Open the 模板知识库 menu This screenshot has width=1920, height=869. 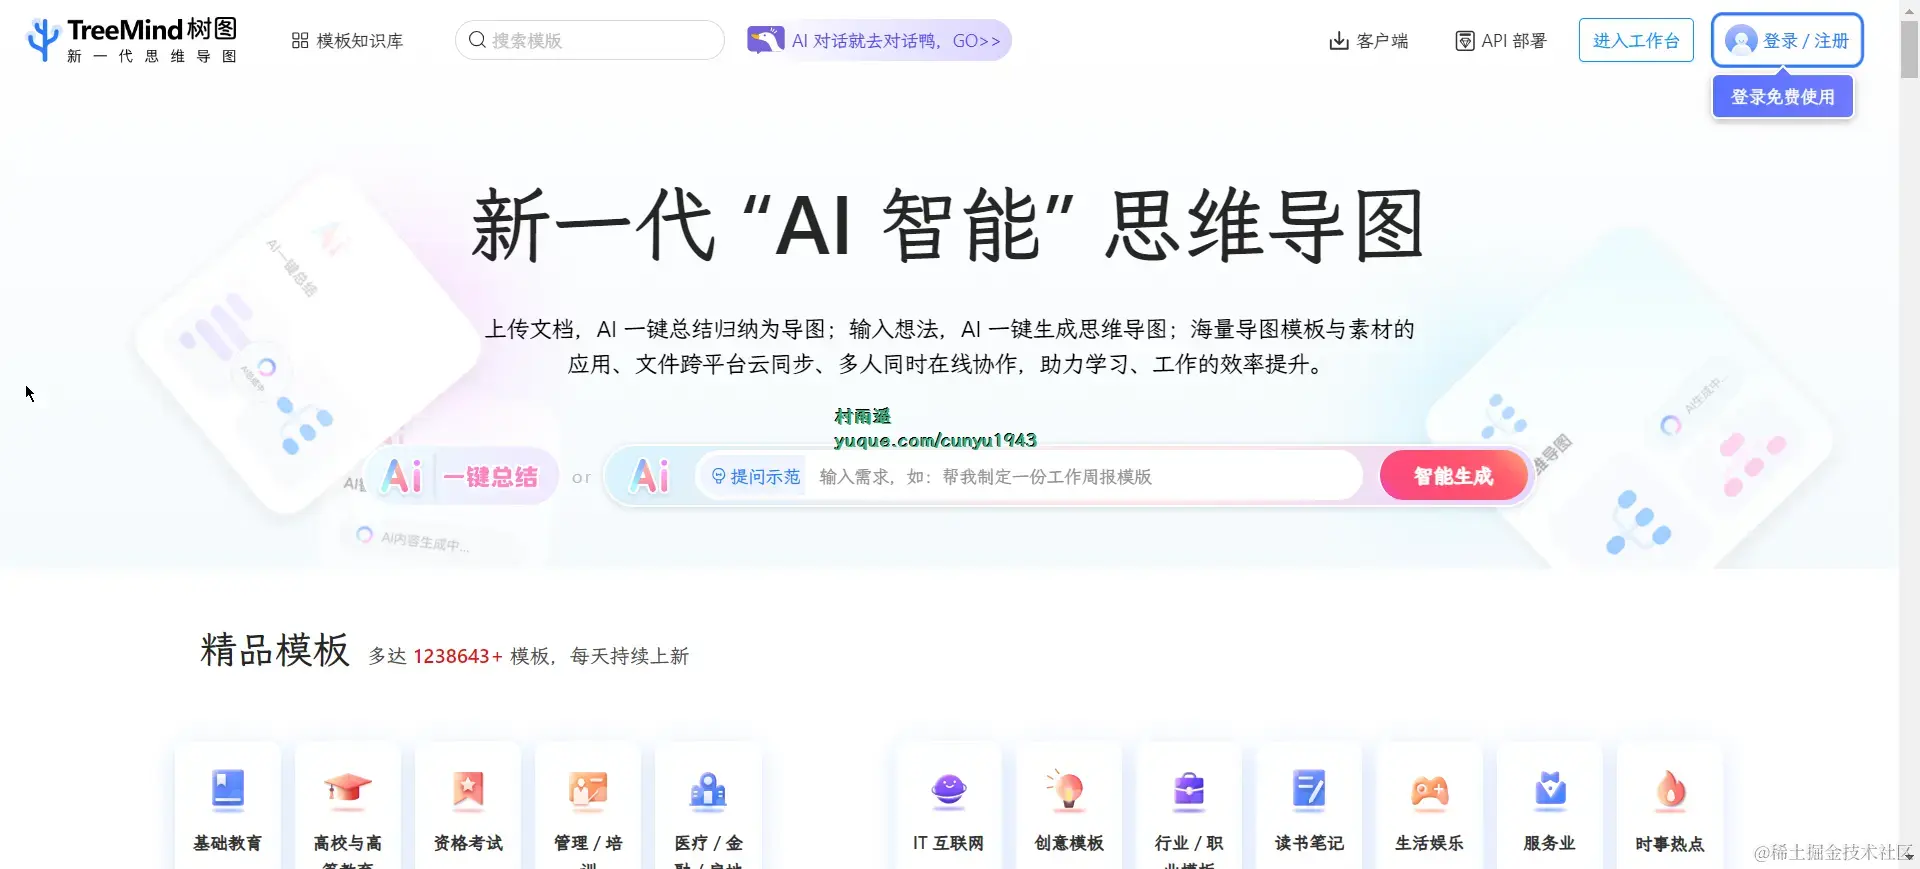coord(347,41)
